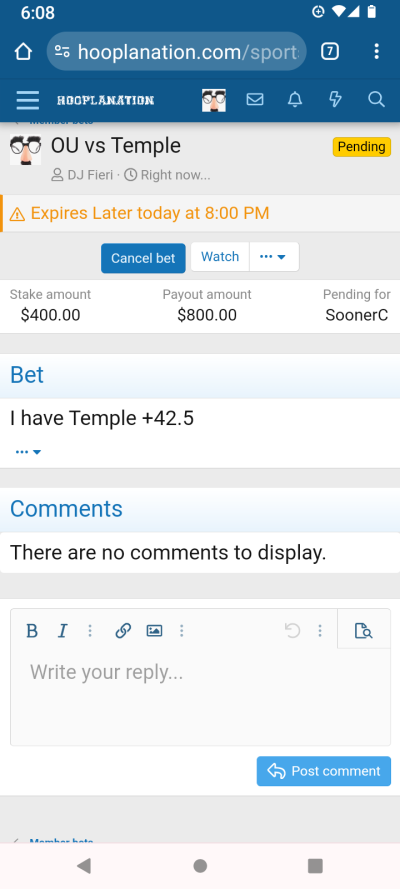Toggle bold formatting in the reply editor
The width and height of the screenshot is (400, 889).
tap(32, 630)
